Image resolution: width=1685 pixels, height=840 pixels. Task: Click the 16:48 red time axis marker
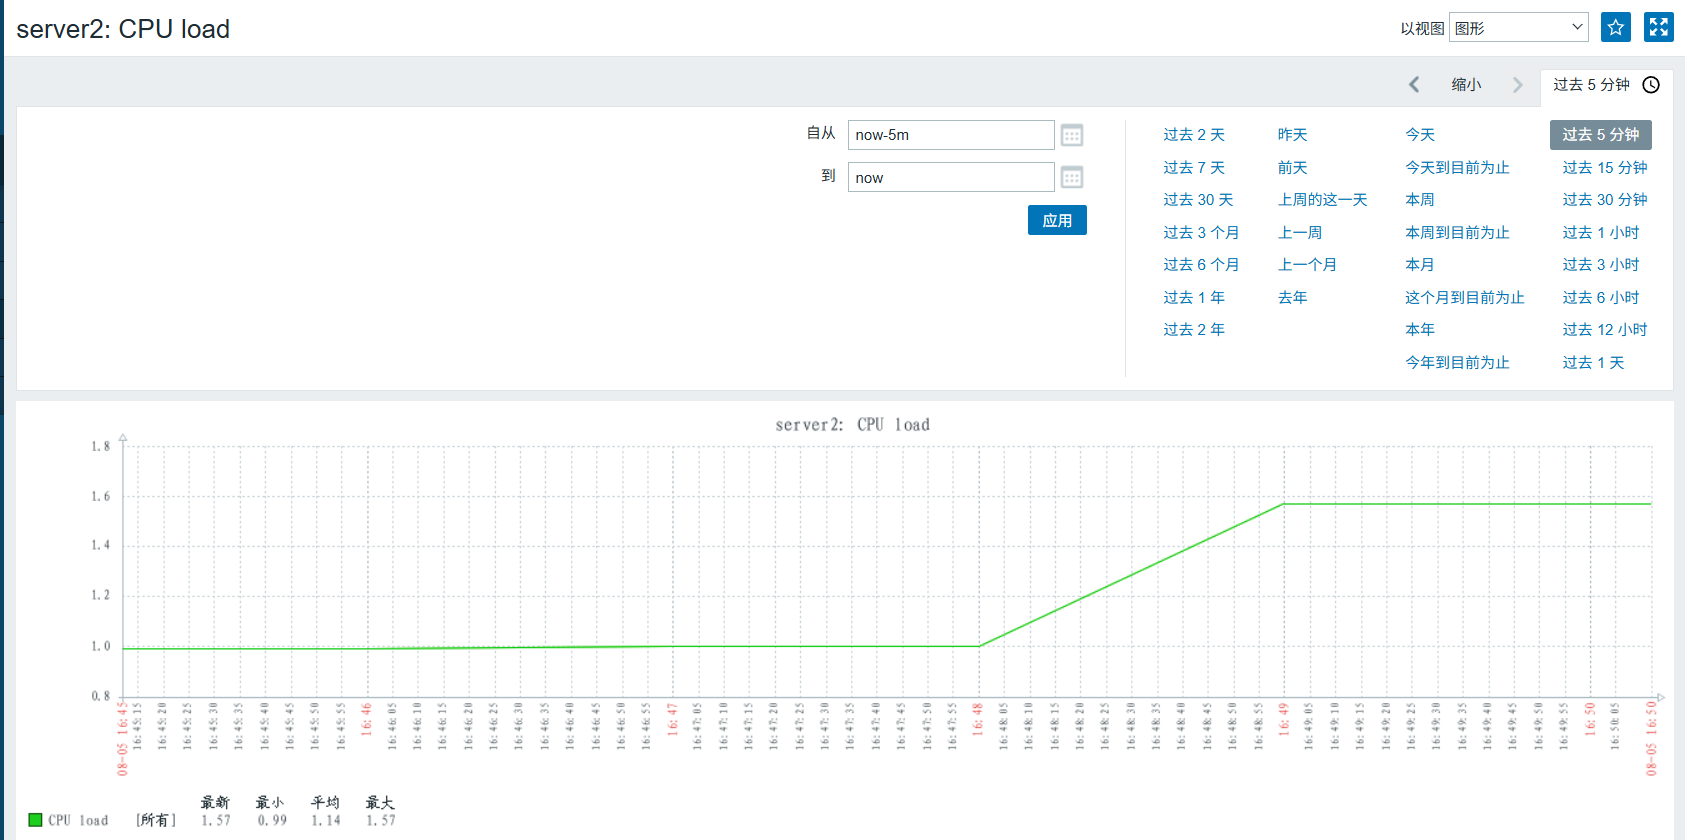click(978, 719)
